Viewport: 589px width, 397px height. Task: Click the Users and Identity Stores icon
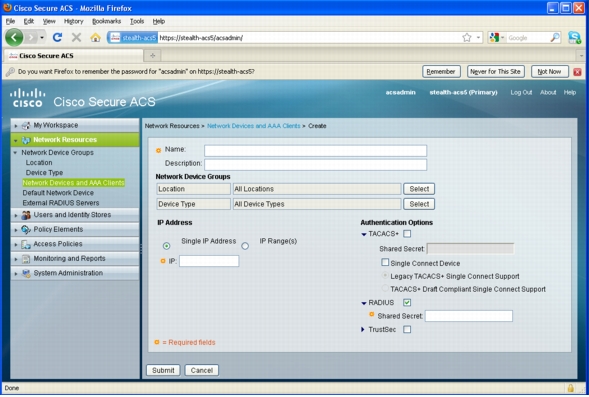point(26,215)
